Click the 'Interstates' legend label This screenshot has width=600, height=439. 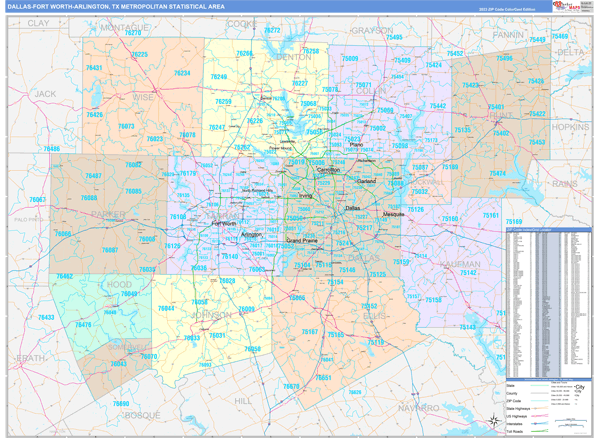coord(515,424)
